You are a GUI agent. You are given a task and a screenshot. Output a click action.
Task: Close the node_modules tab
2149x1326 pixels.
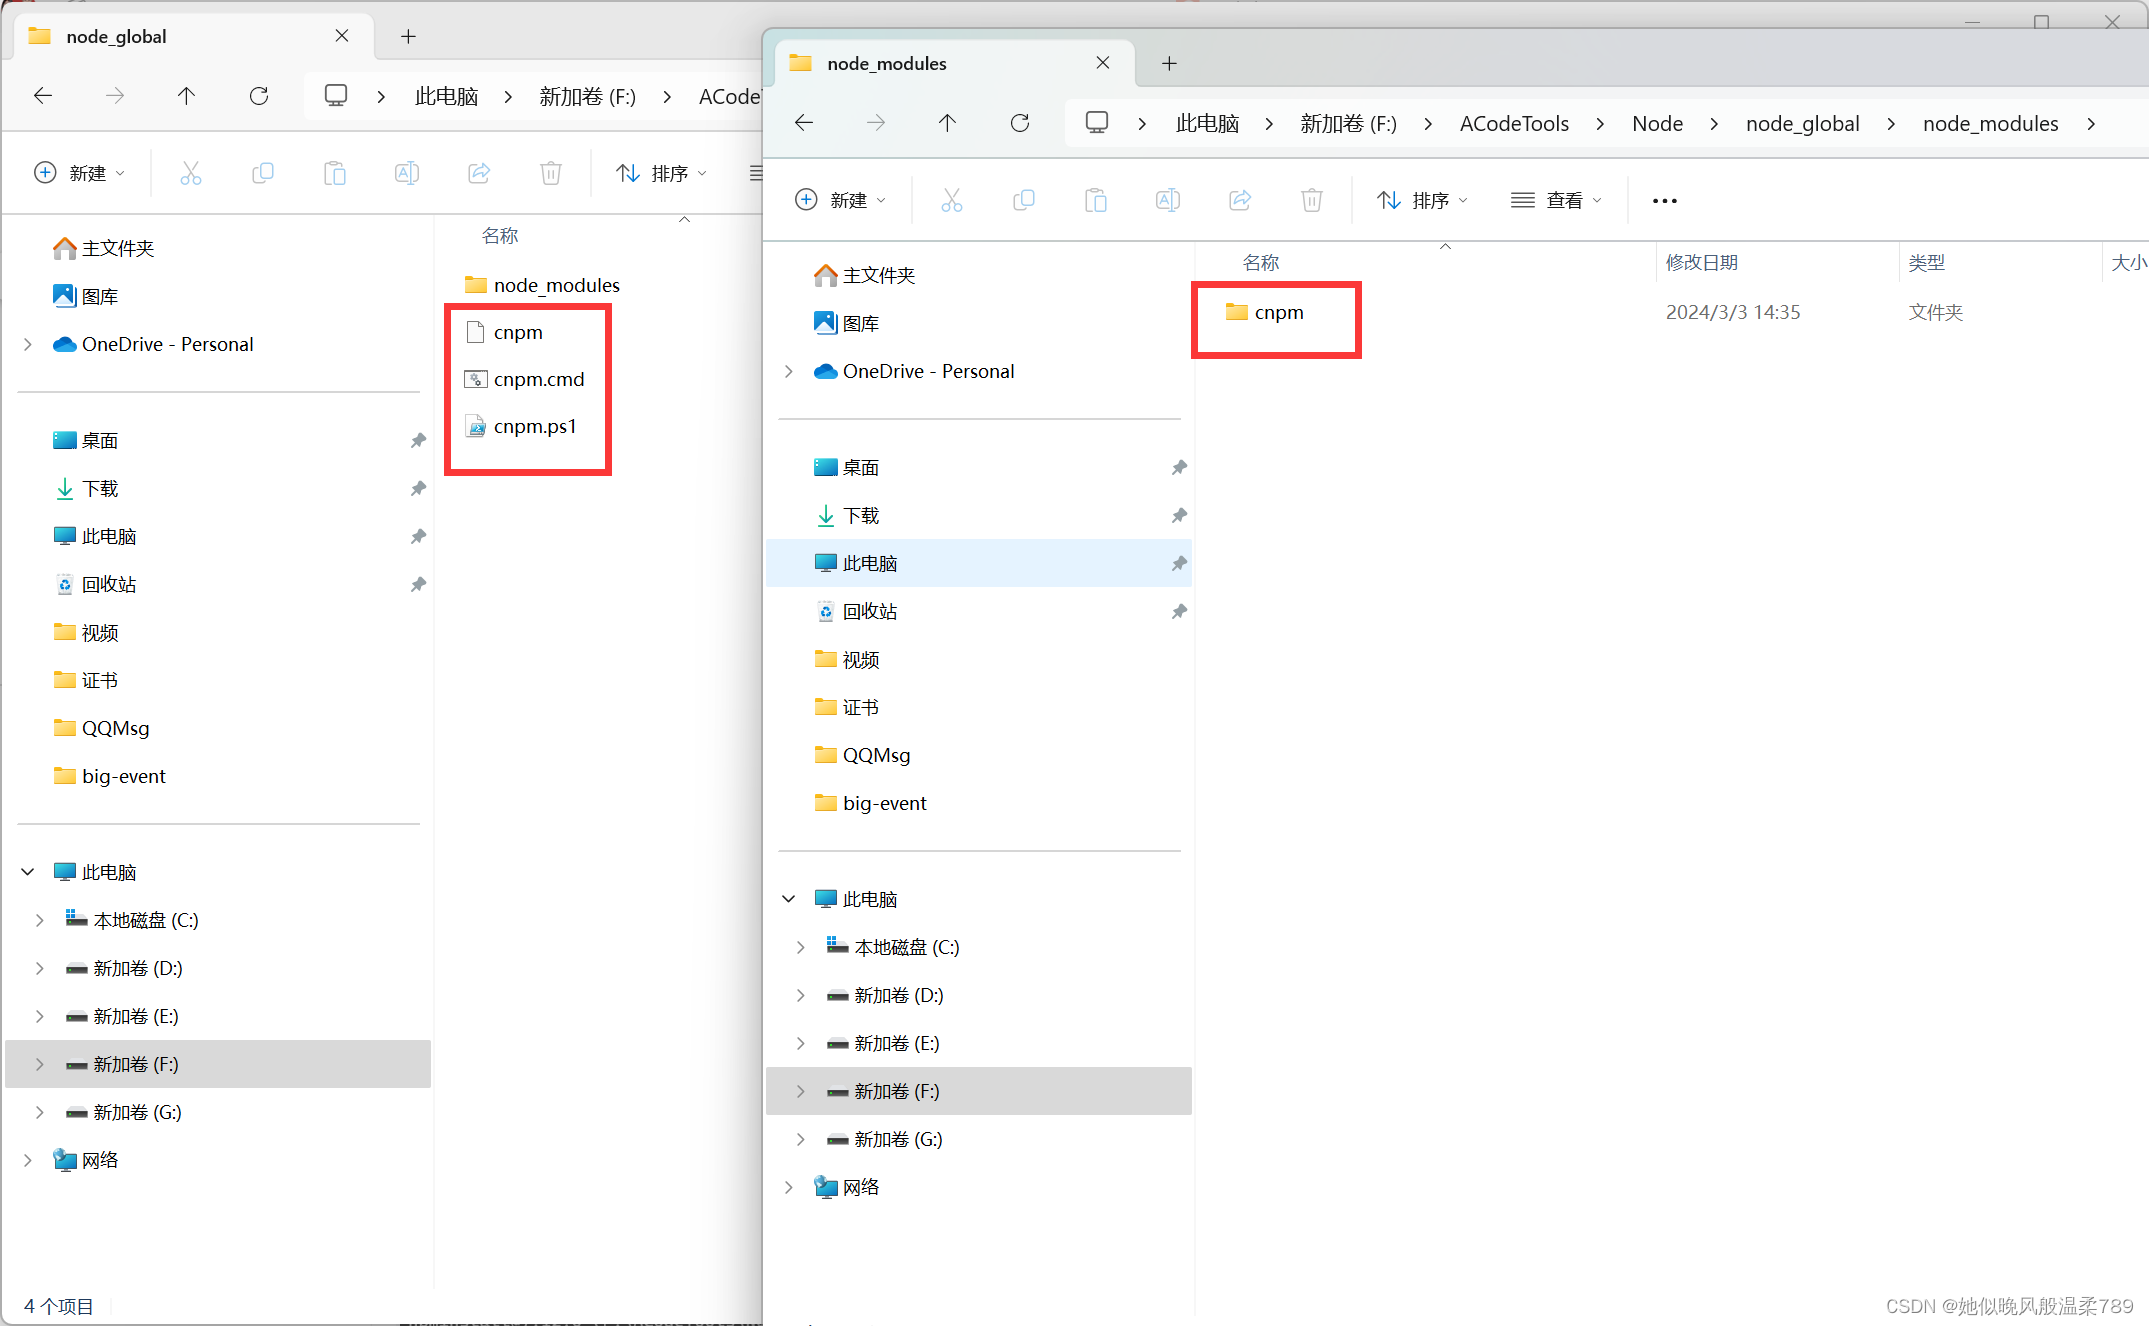1103,63
